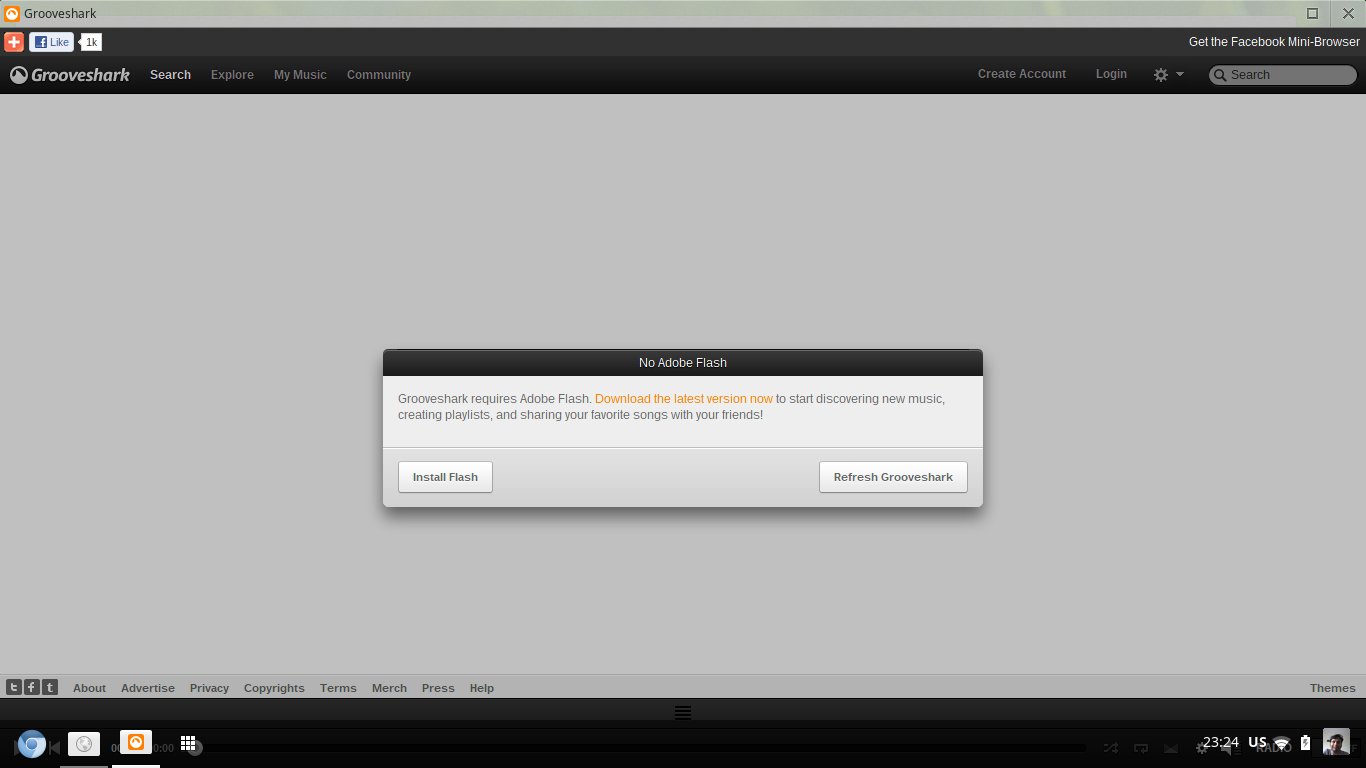The image size is (1366, 768).
Task: Open the Copyrights footer link
Action: 274,688
